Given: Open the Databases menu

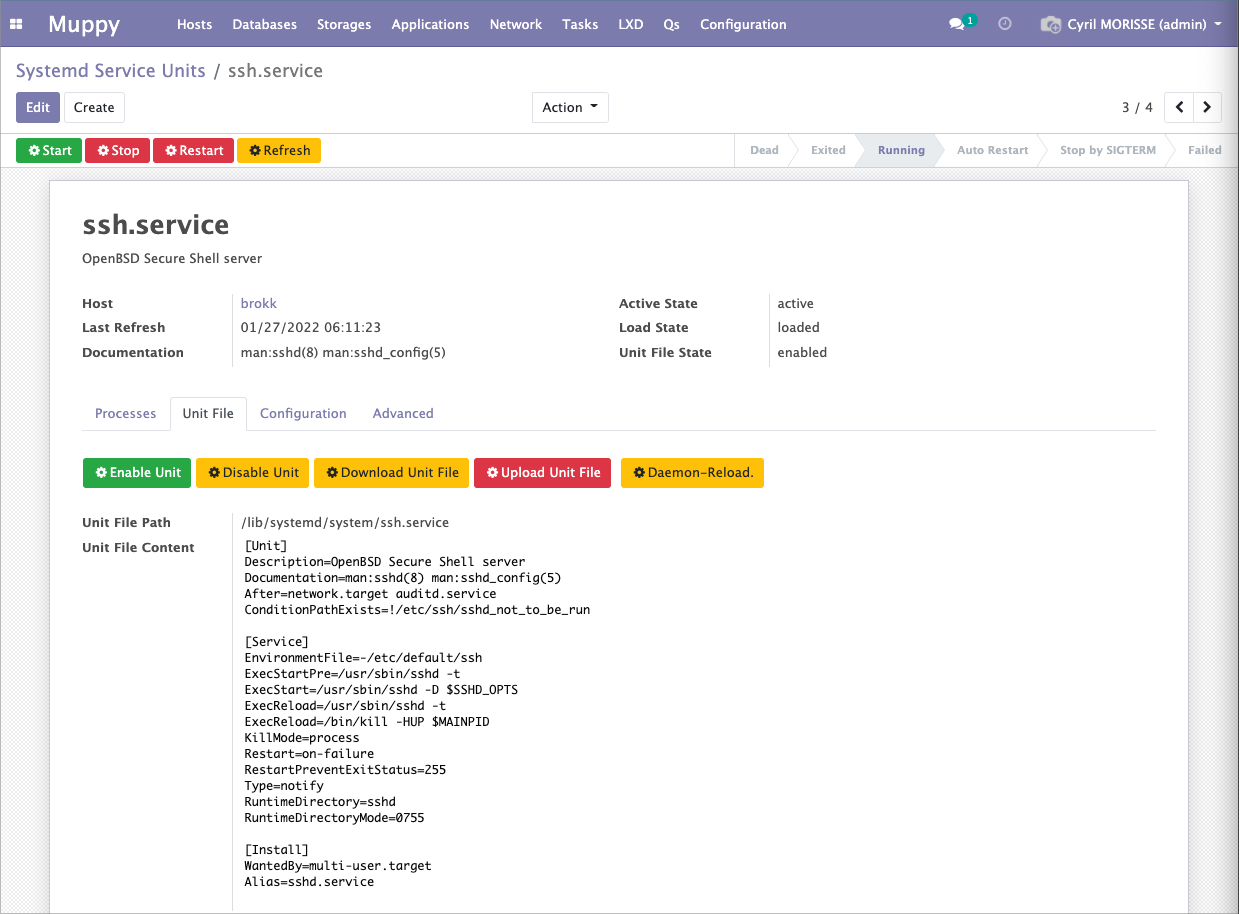Looking at the screenshot, I should 264,24.
